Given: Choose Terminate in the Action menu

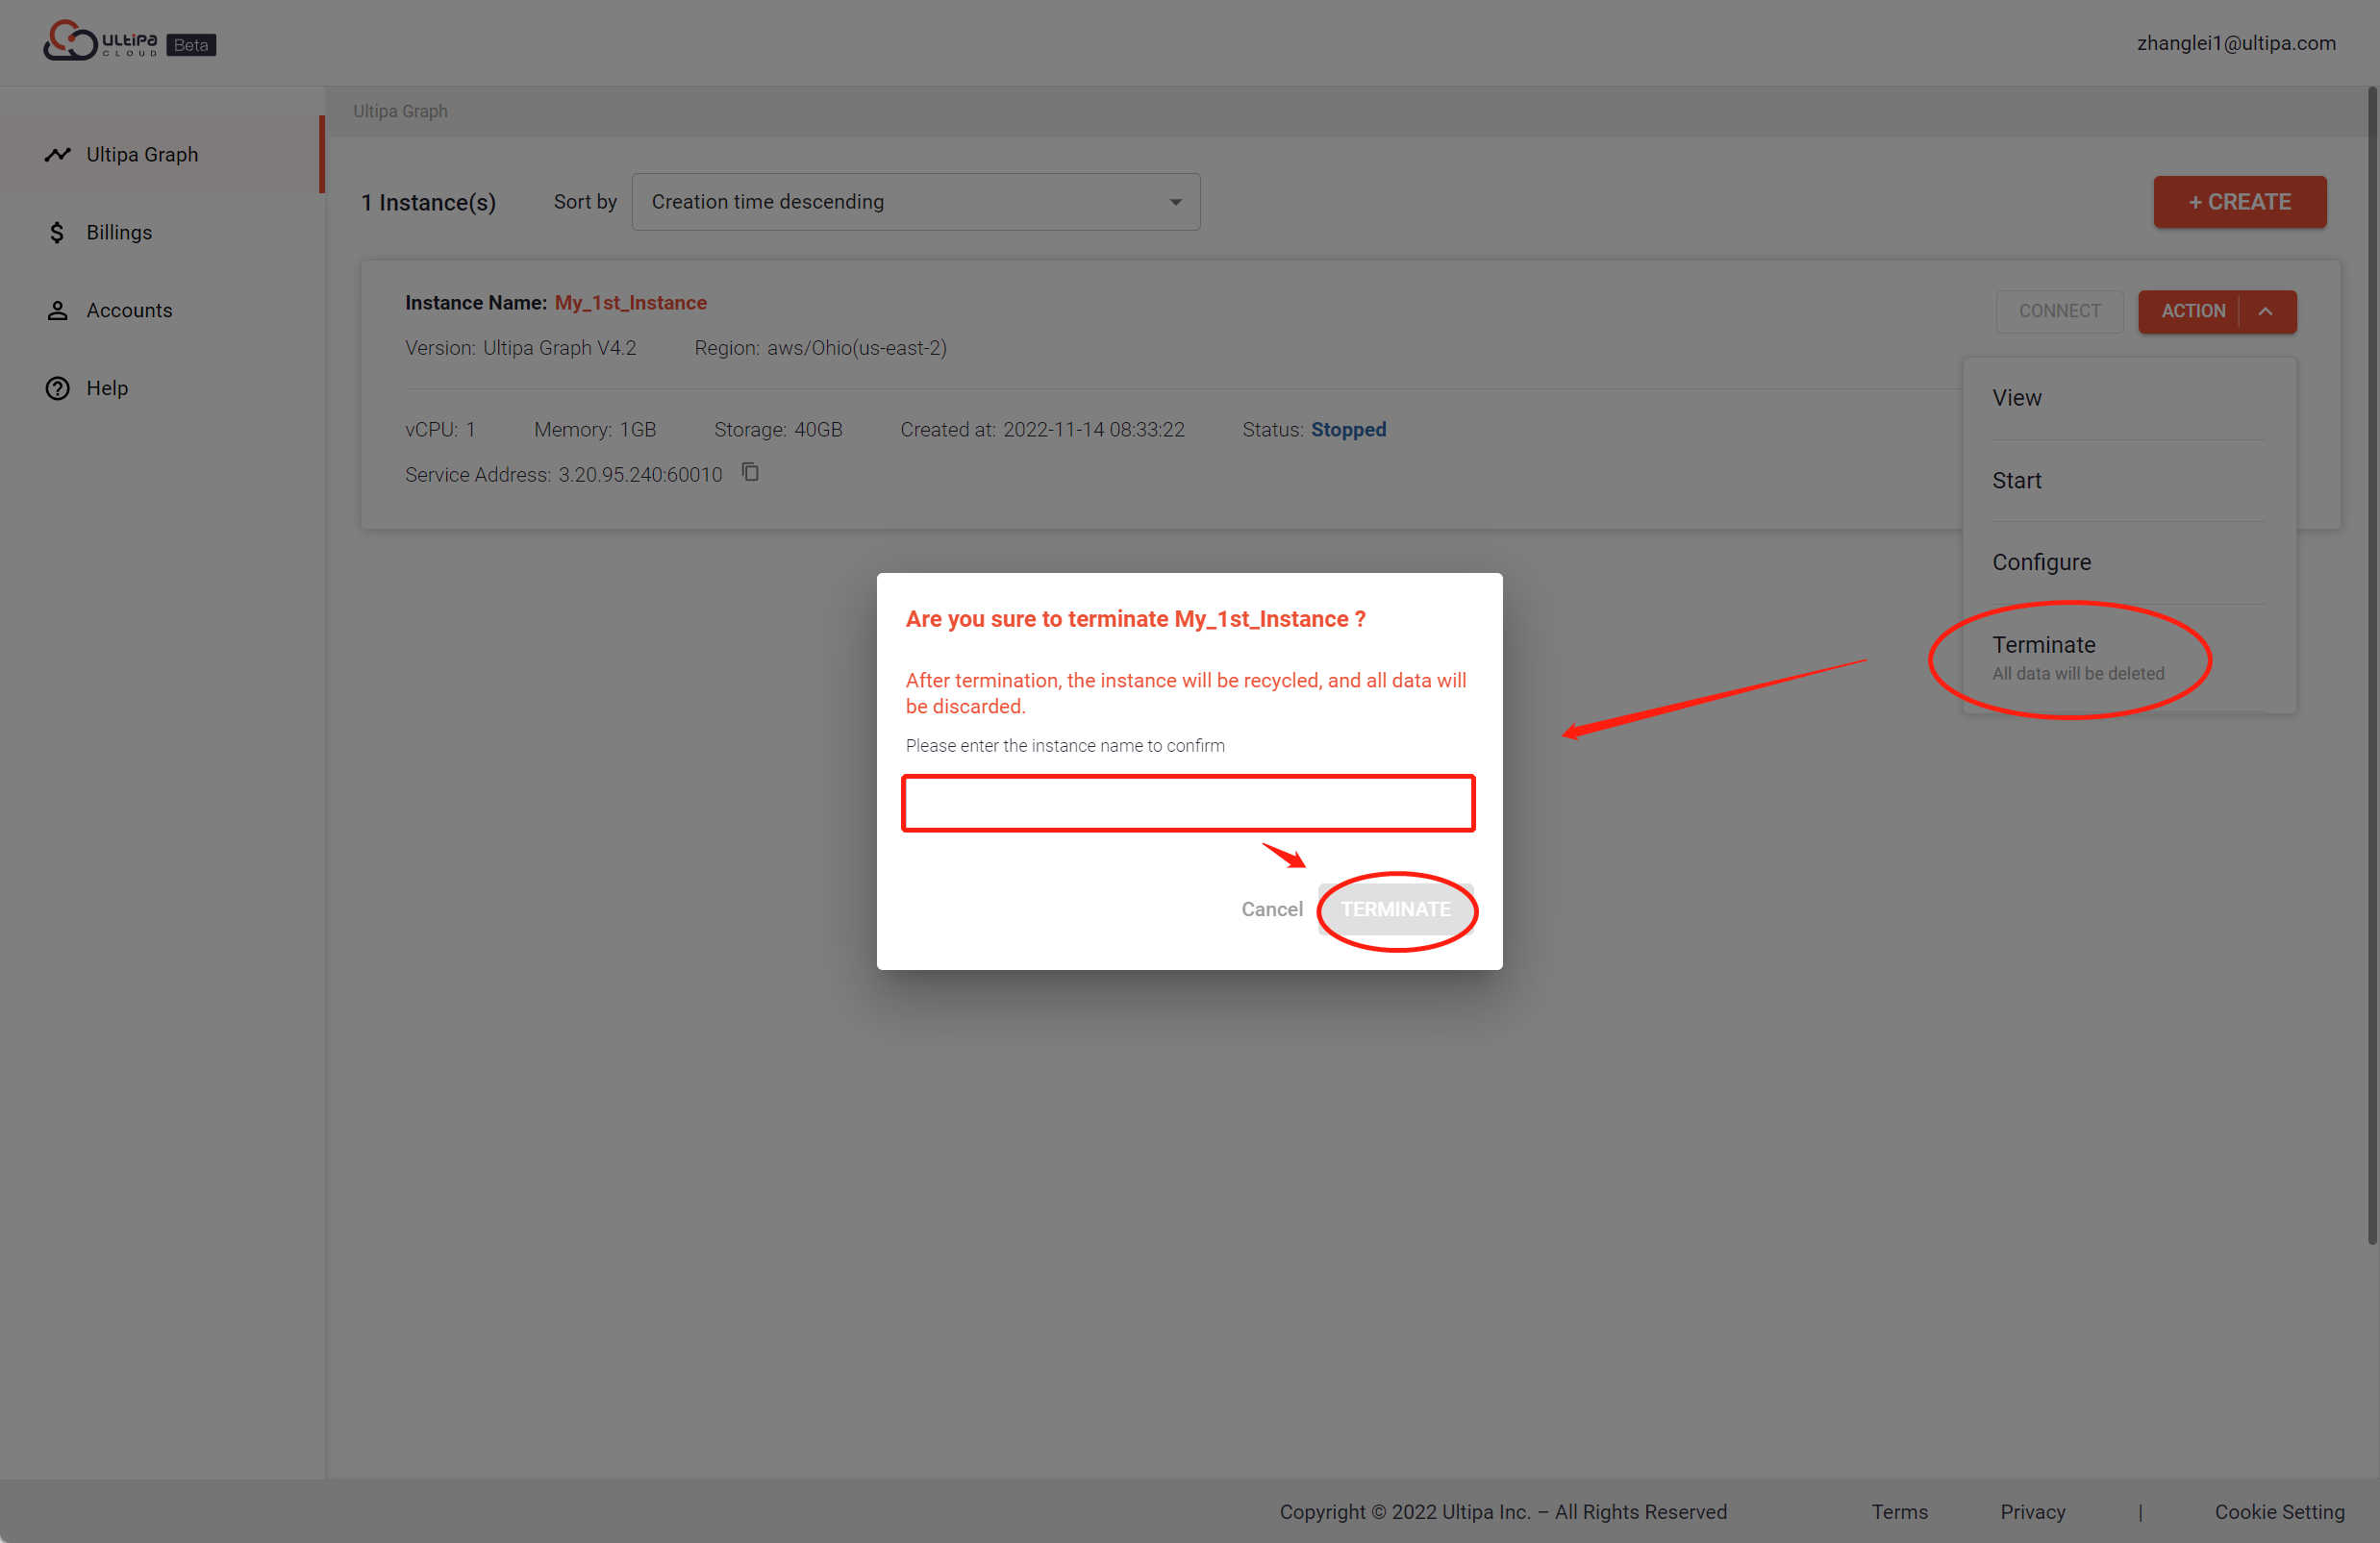Looking at the screenshot, I should [2128, 658].
